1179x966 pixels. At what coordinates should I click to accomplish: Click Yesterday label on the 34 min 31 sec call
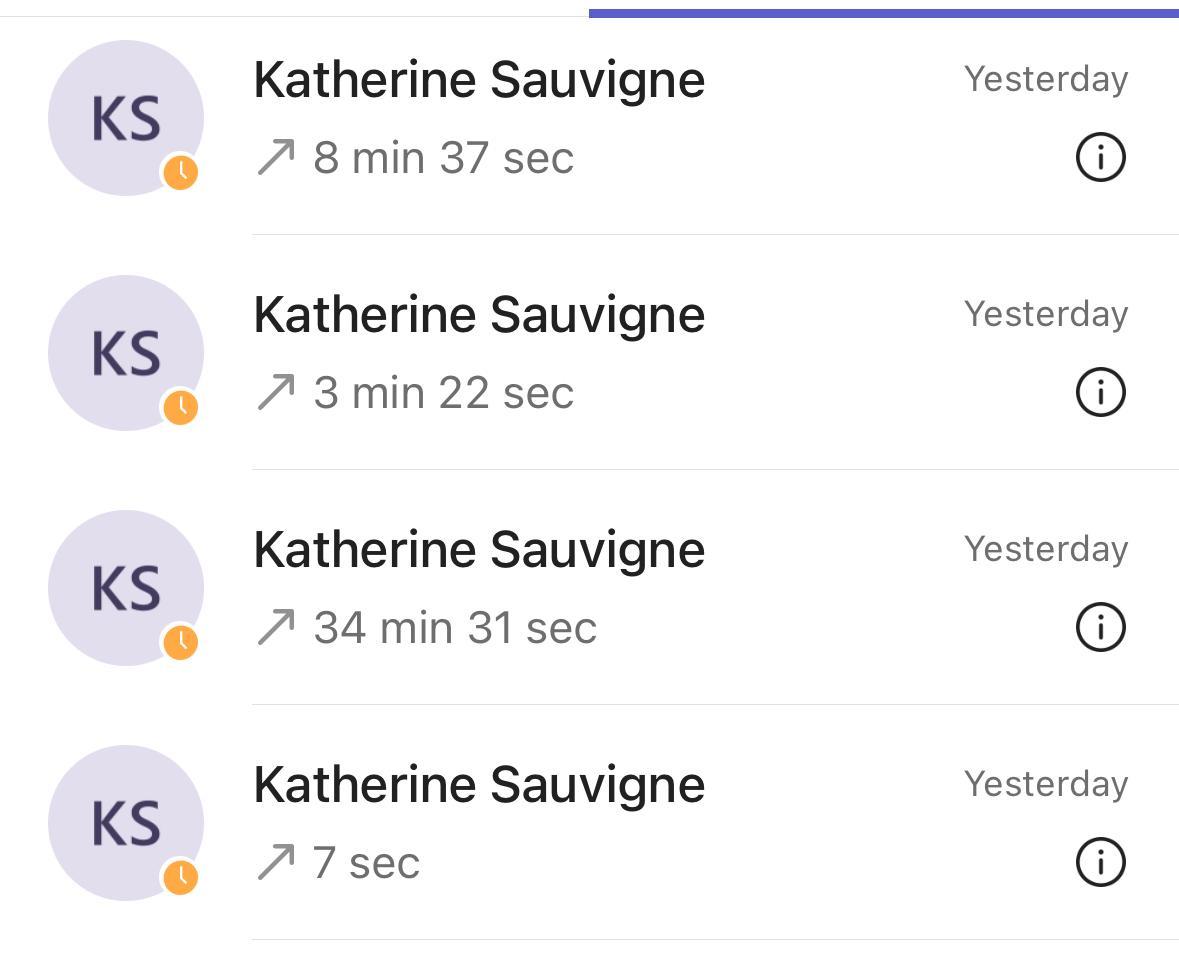point(1046,549)
